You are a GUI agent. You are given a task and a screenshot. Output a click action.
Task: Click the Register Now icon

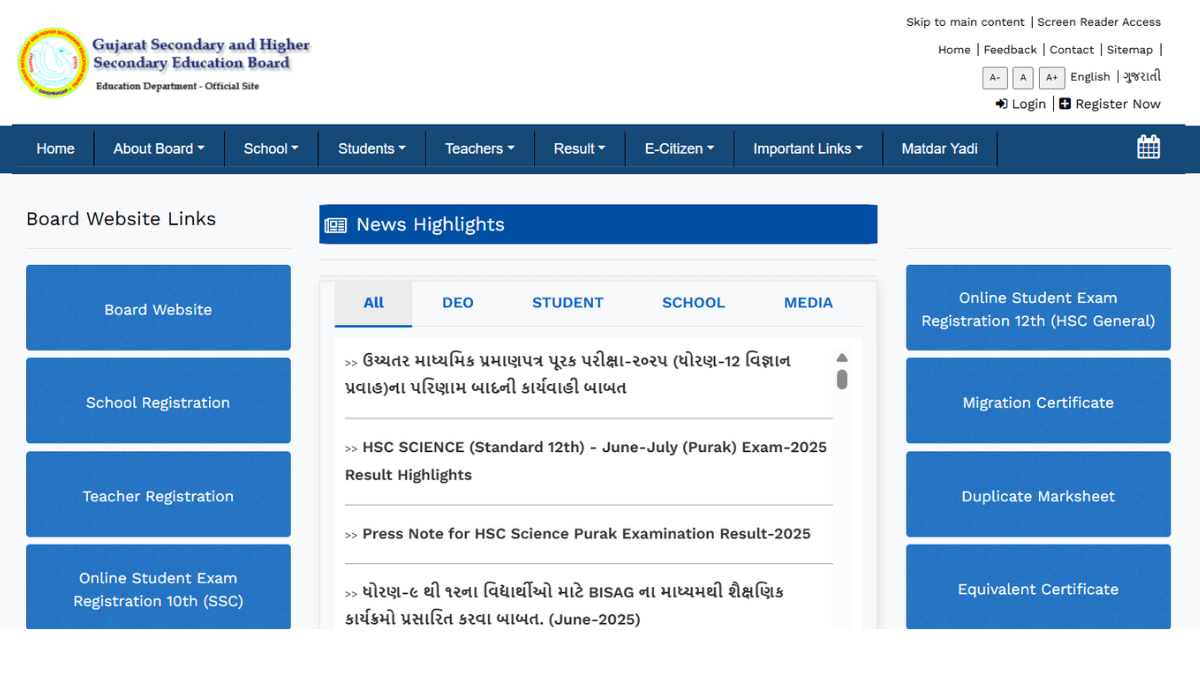click(1064, 103)
